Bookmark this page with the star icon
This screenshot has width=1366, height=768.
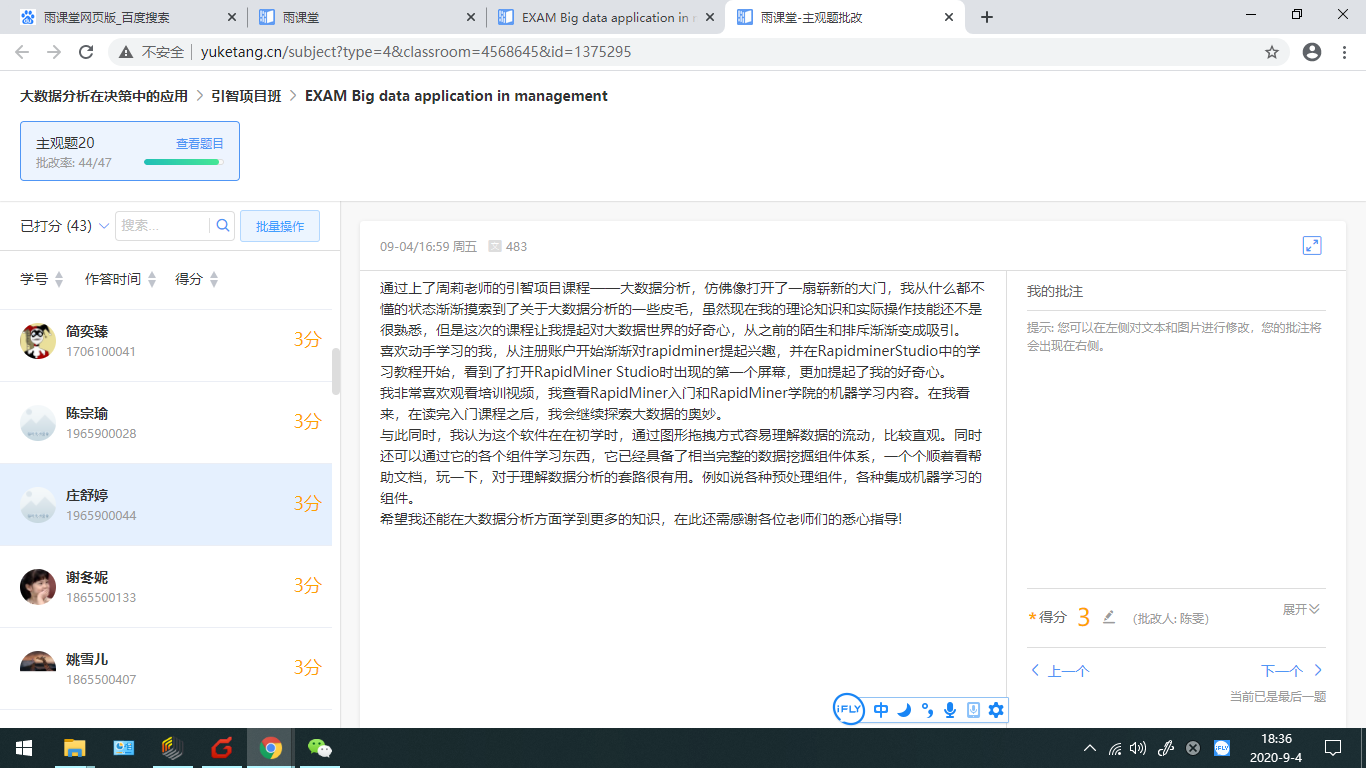(1272, 52)
